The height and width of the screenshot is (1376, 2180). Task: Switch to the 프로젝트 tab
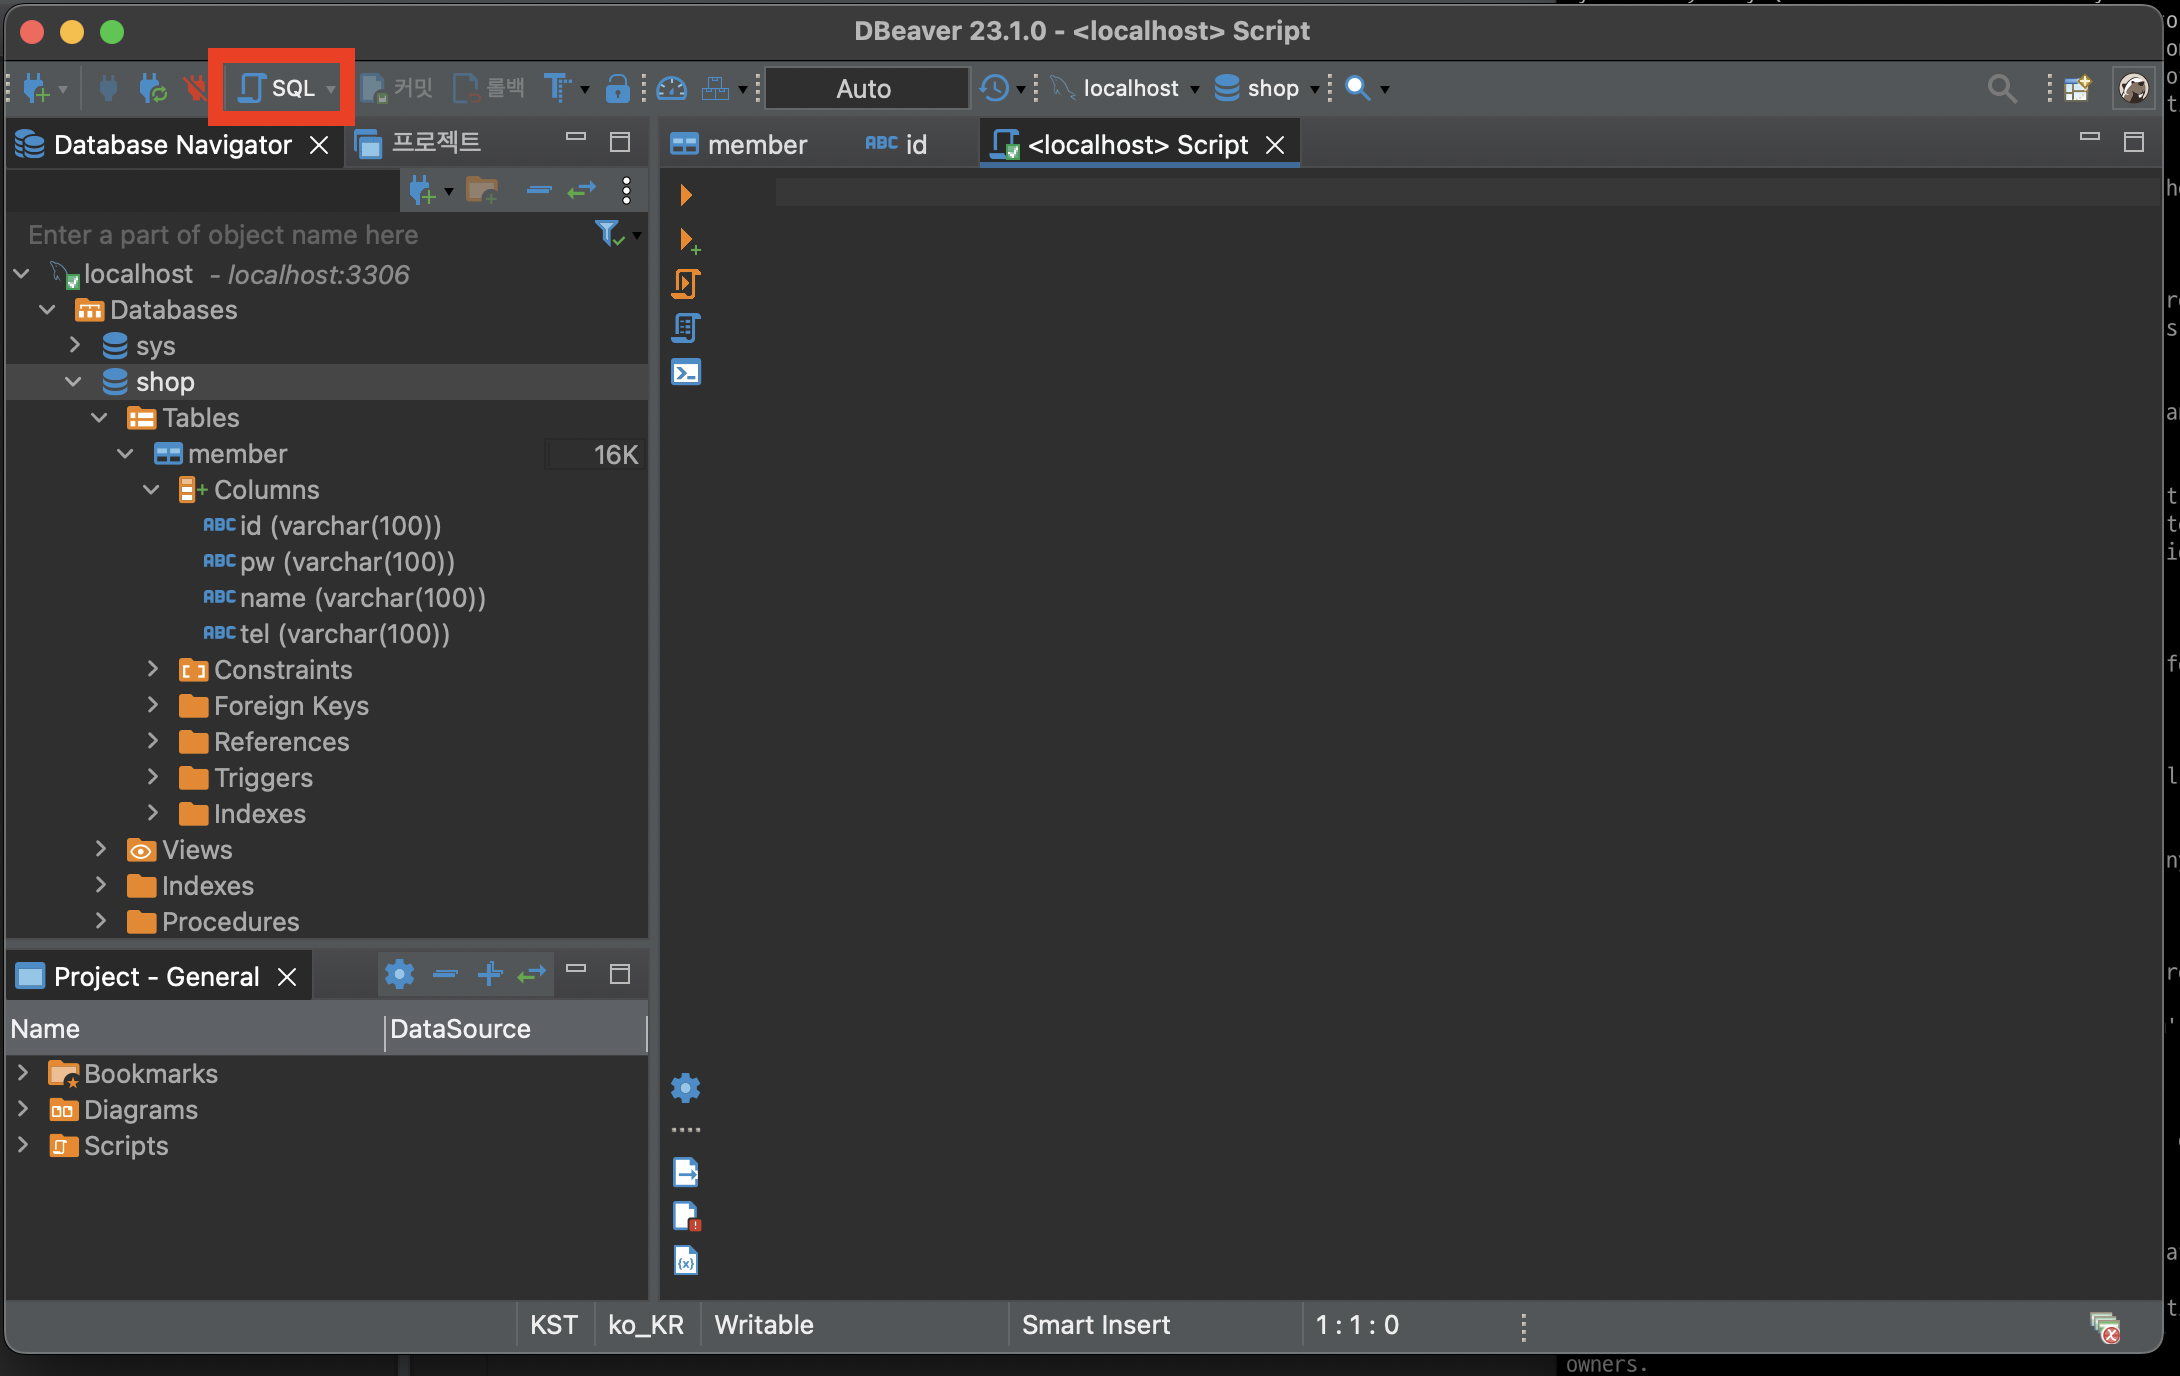pyautogui.click(x=420, y=143)
